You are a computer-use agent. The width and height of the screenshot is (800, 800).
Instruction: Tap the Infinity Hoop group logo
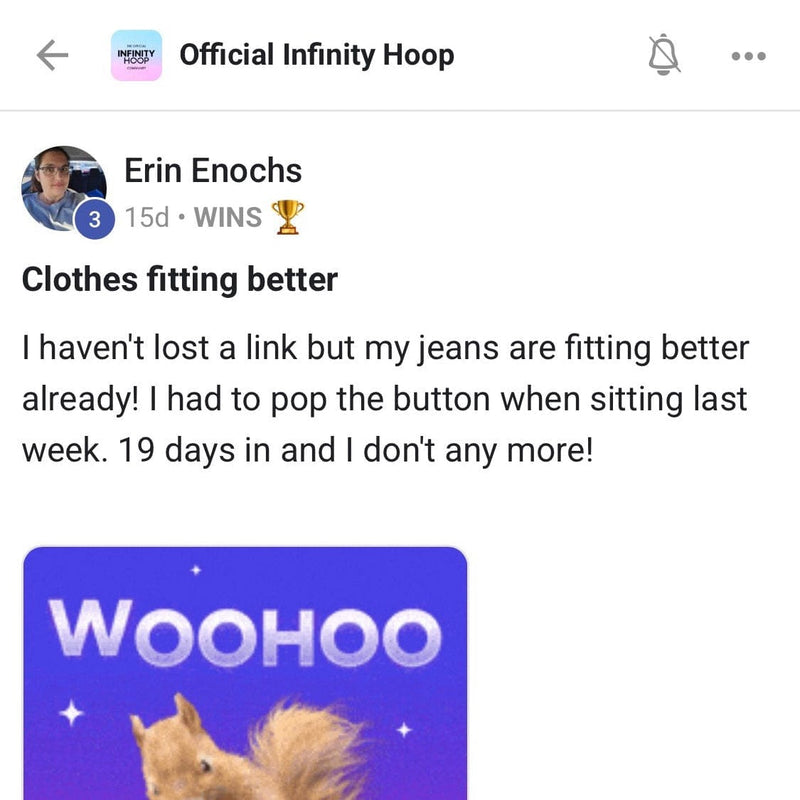[x=136, y=56]
